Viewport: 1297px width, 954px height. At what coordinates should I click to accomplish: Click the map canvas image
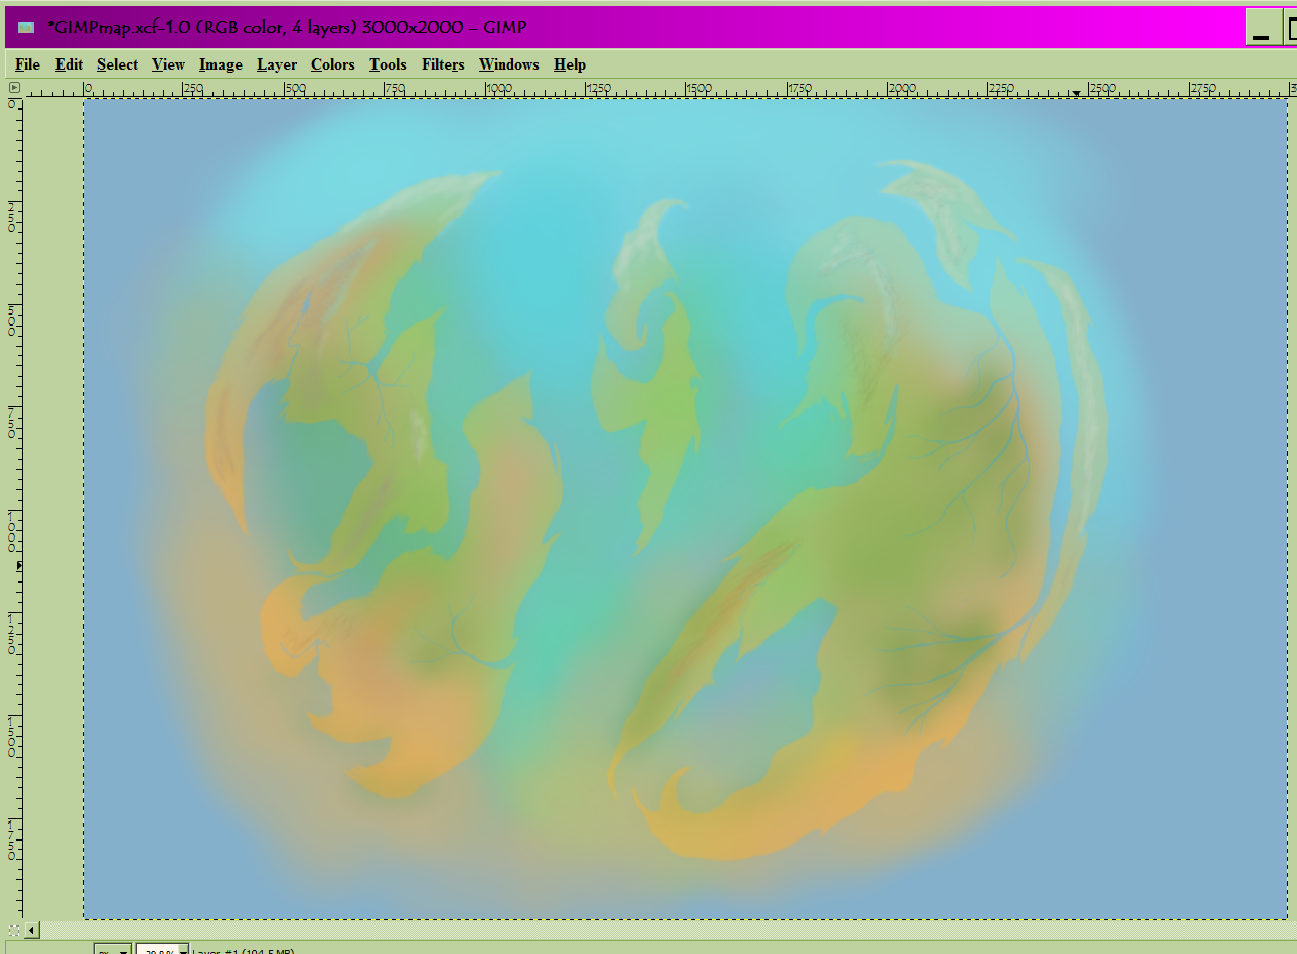(x=685, y=508)
